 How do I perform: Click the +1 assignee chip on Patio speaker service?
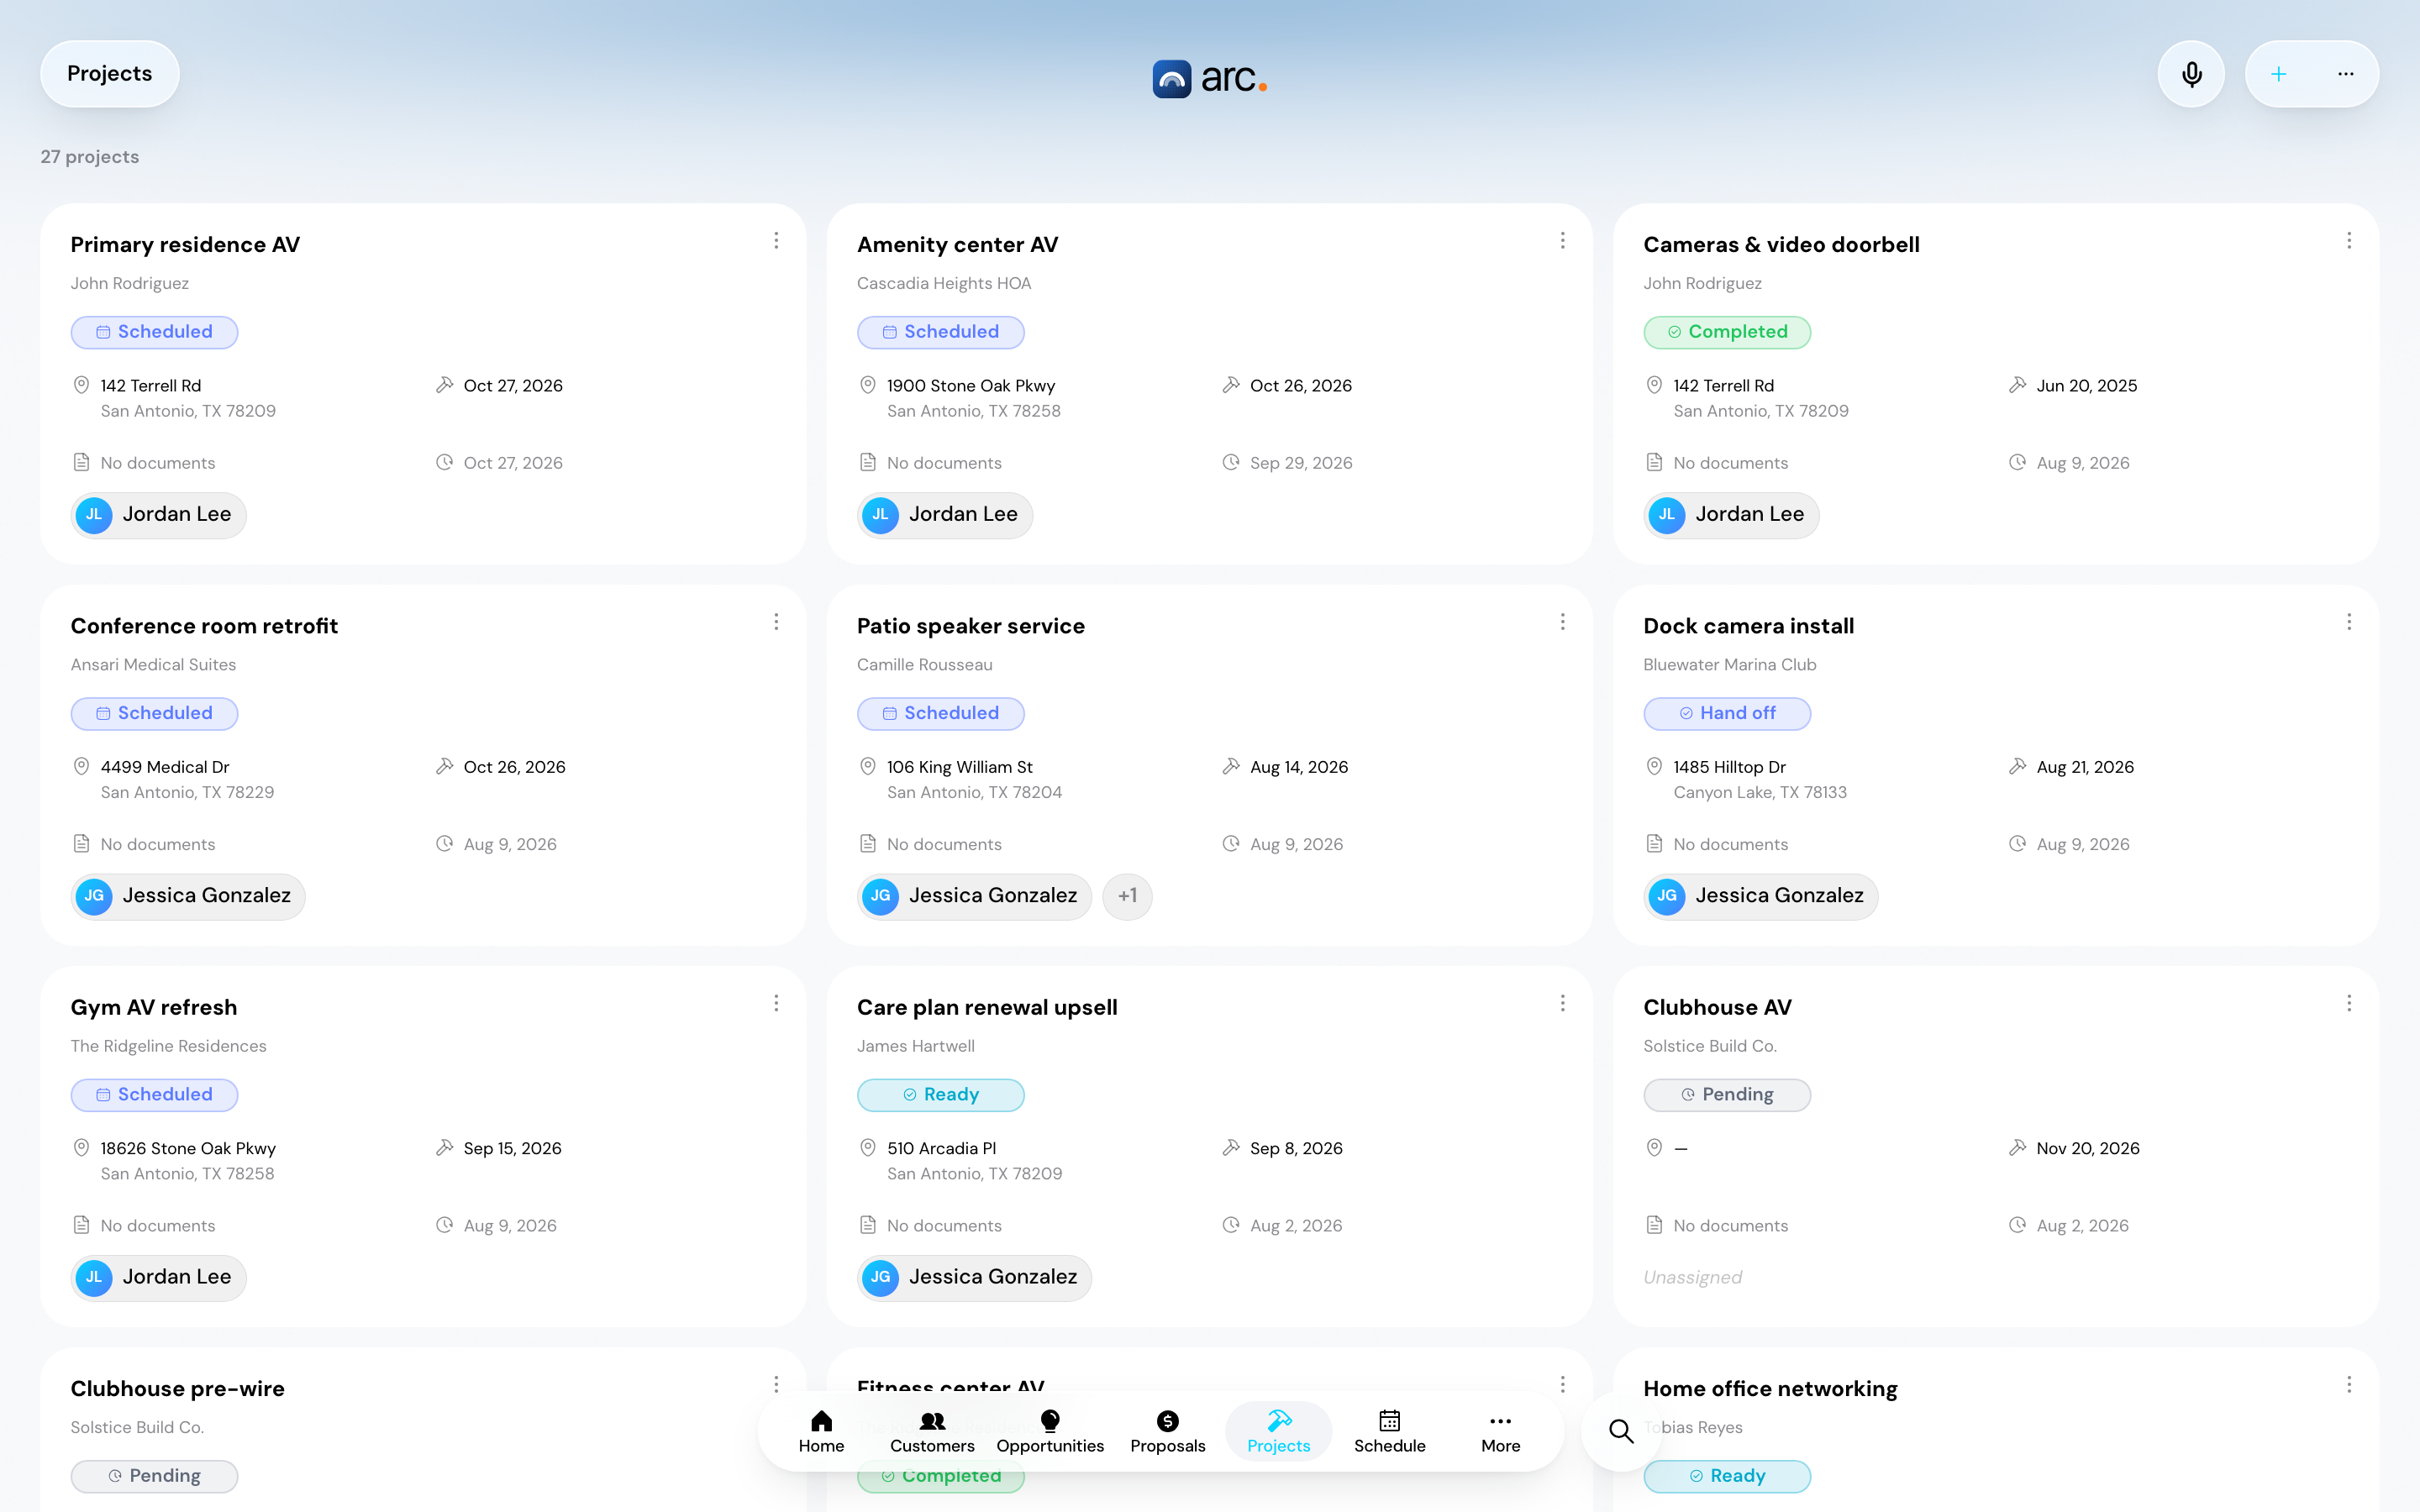coord(1127,896)
